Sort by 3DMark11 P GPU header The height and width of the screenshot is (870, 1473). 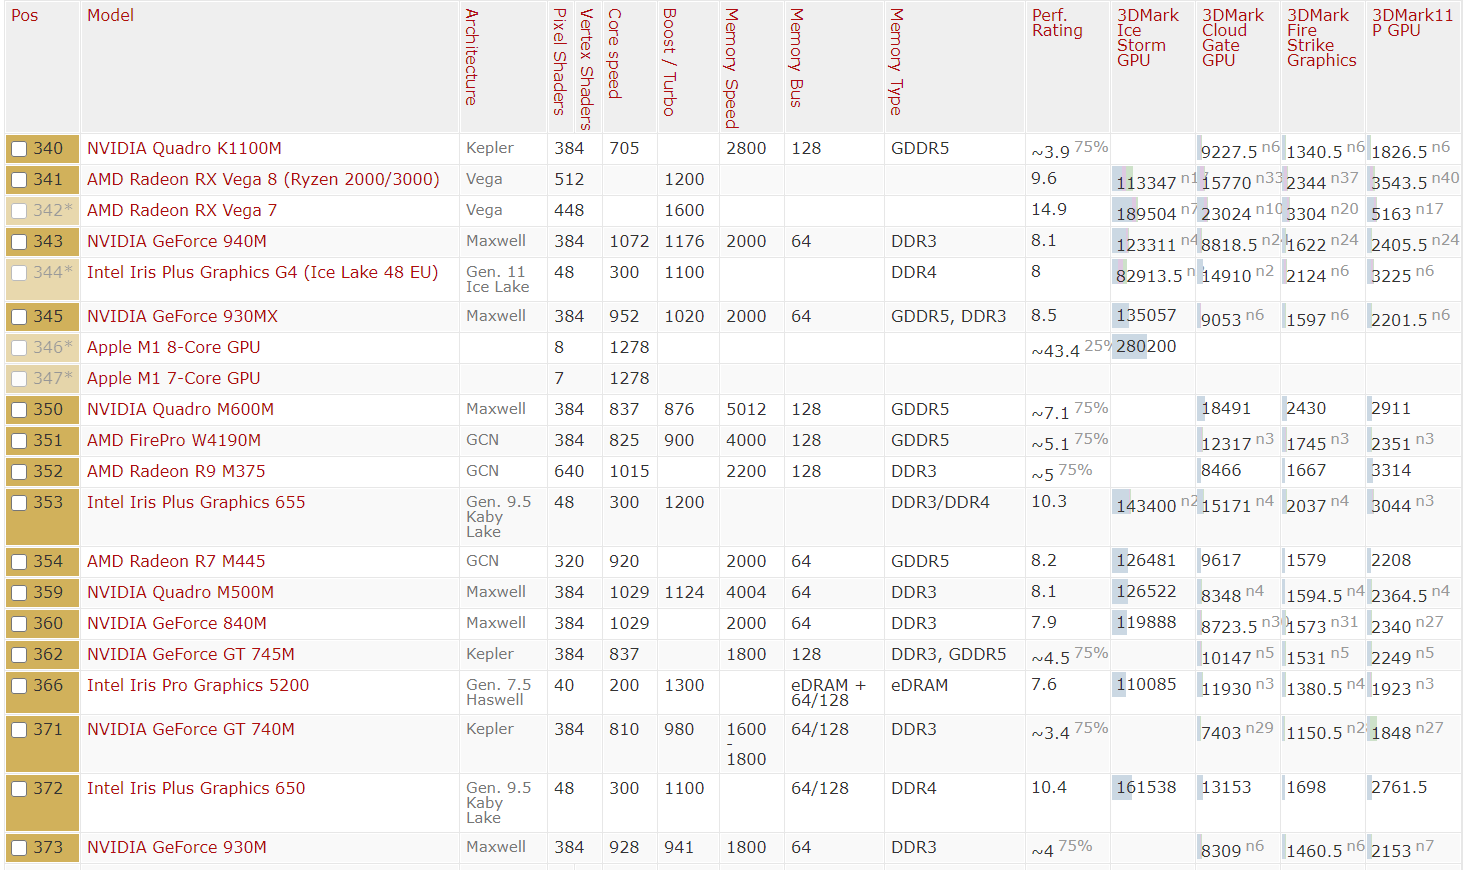[1412, 23]
